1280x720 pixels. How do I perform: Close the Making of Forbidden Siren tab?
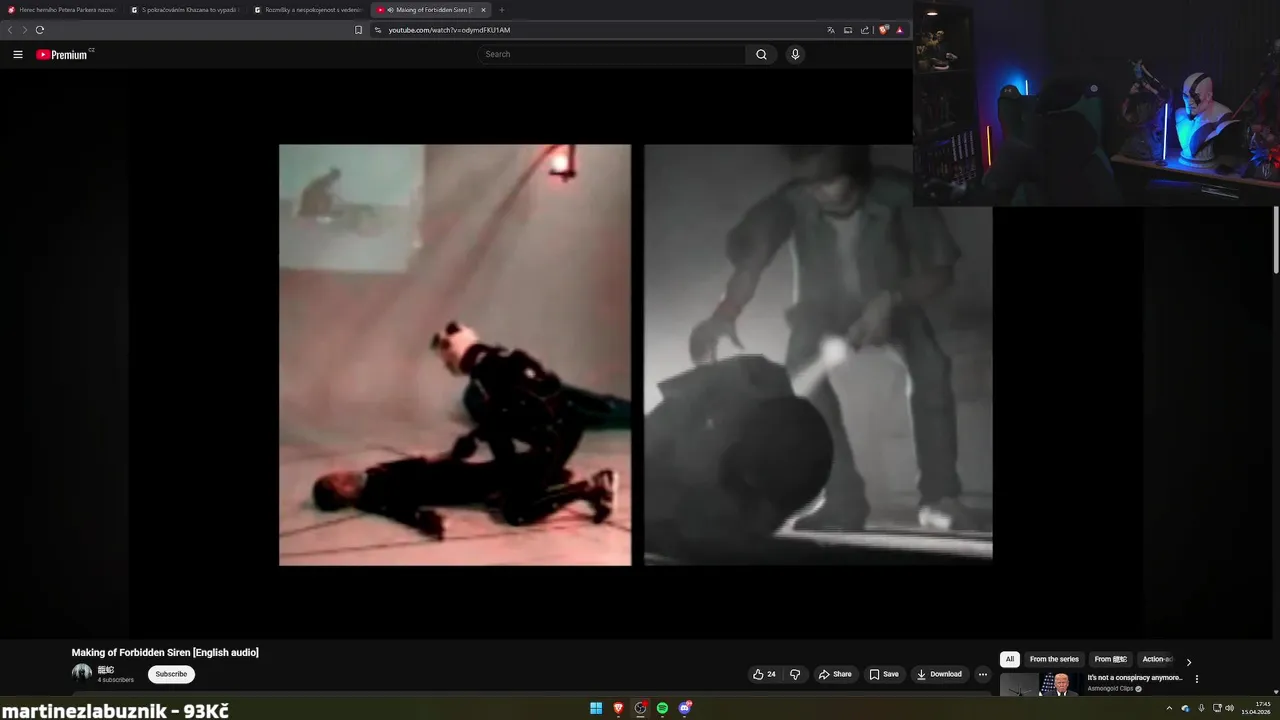483,10
